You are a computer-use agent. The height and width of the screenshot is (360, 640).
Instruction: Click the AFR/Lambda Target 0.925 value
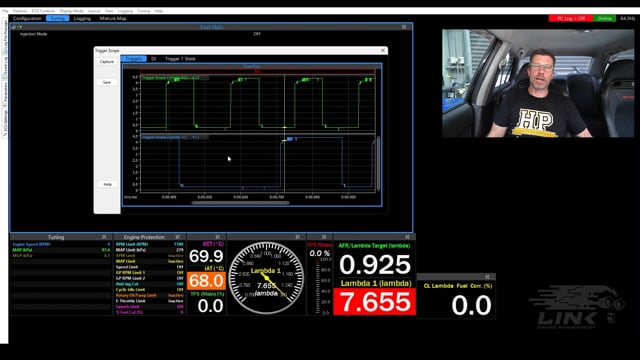(375, 264)
